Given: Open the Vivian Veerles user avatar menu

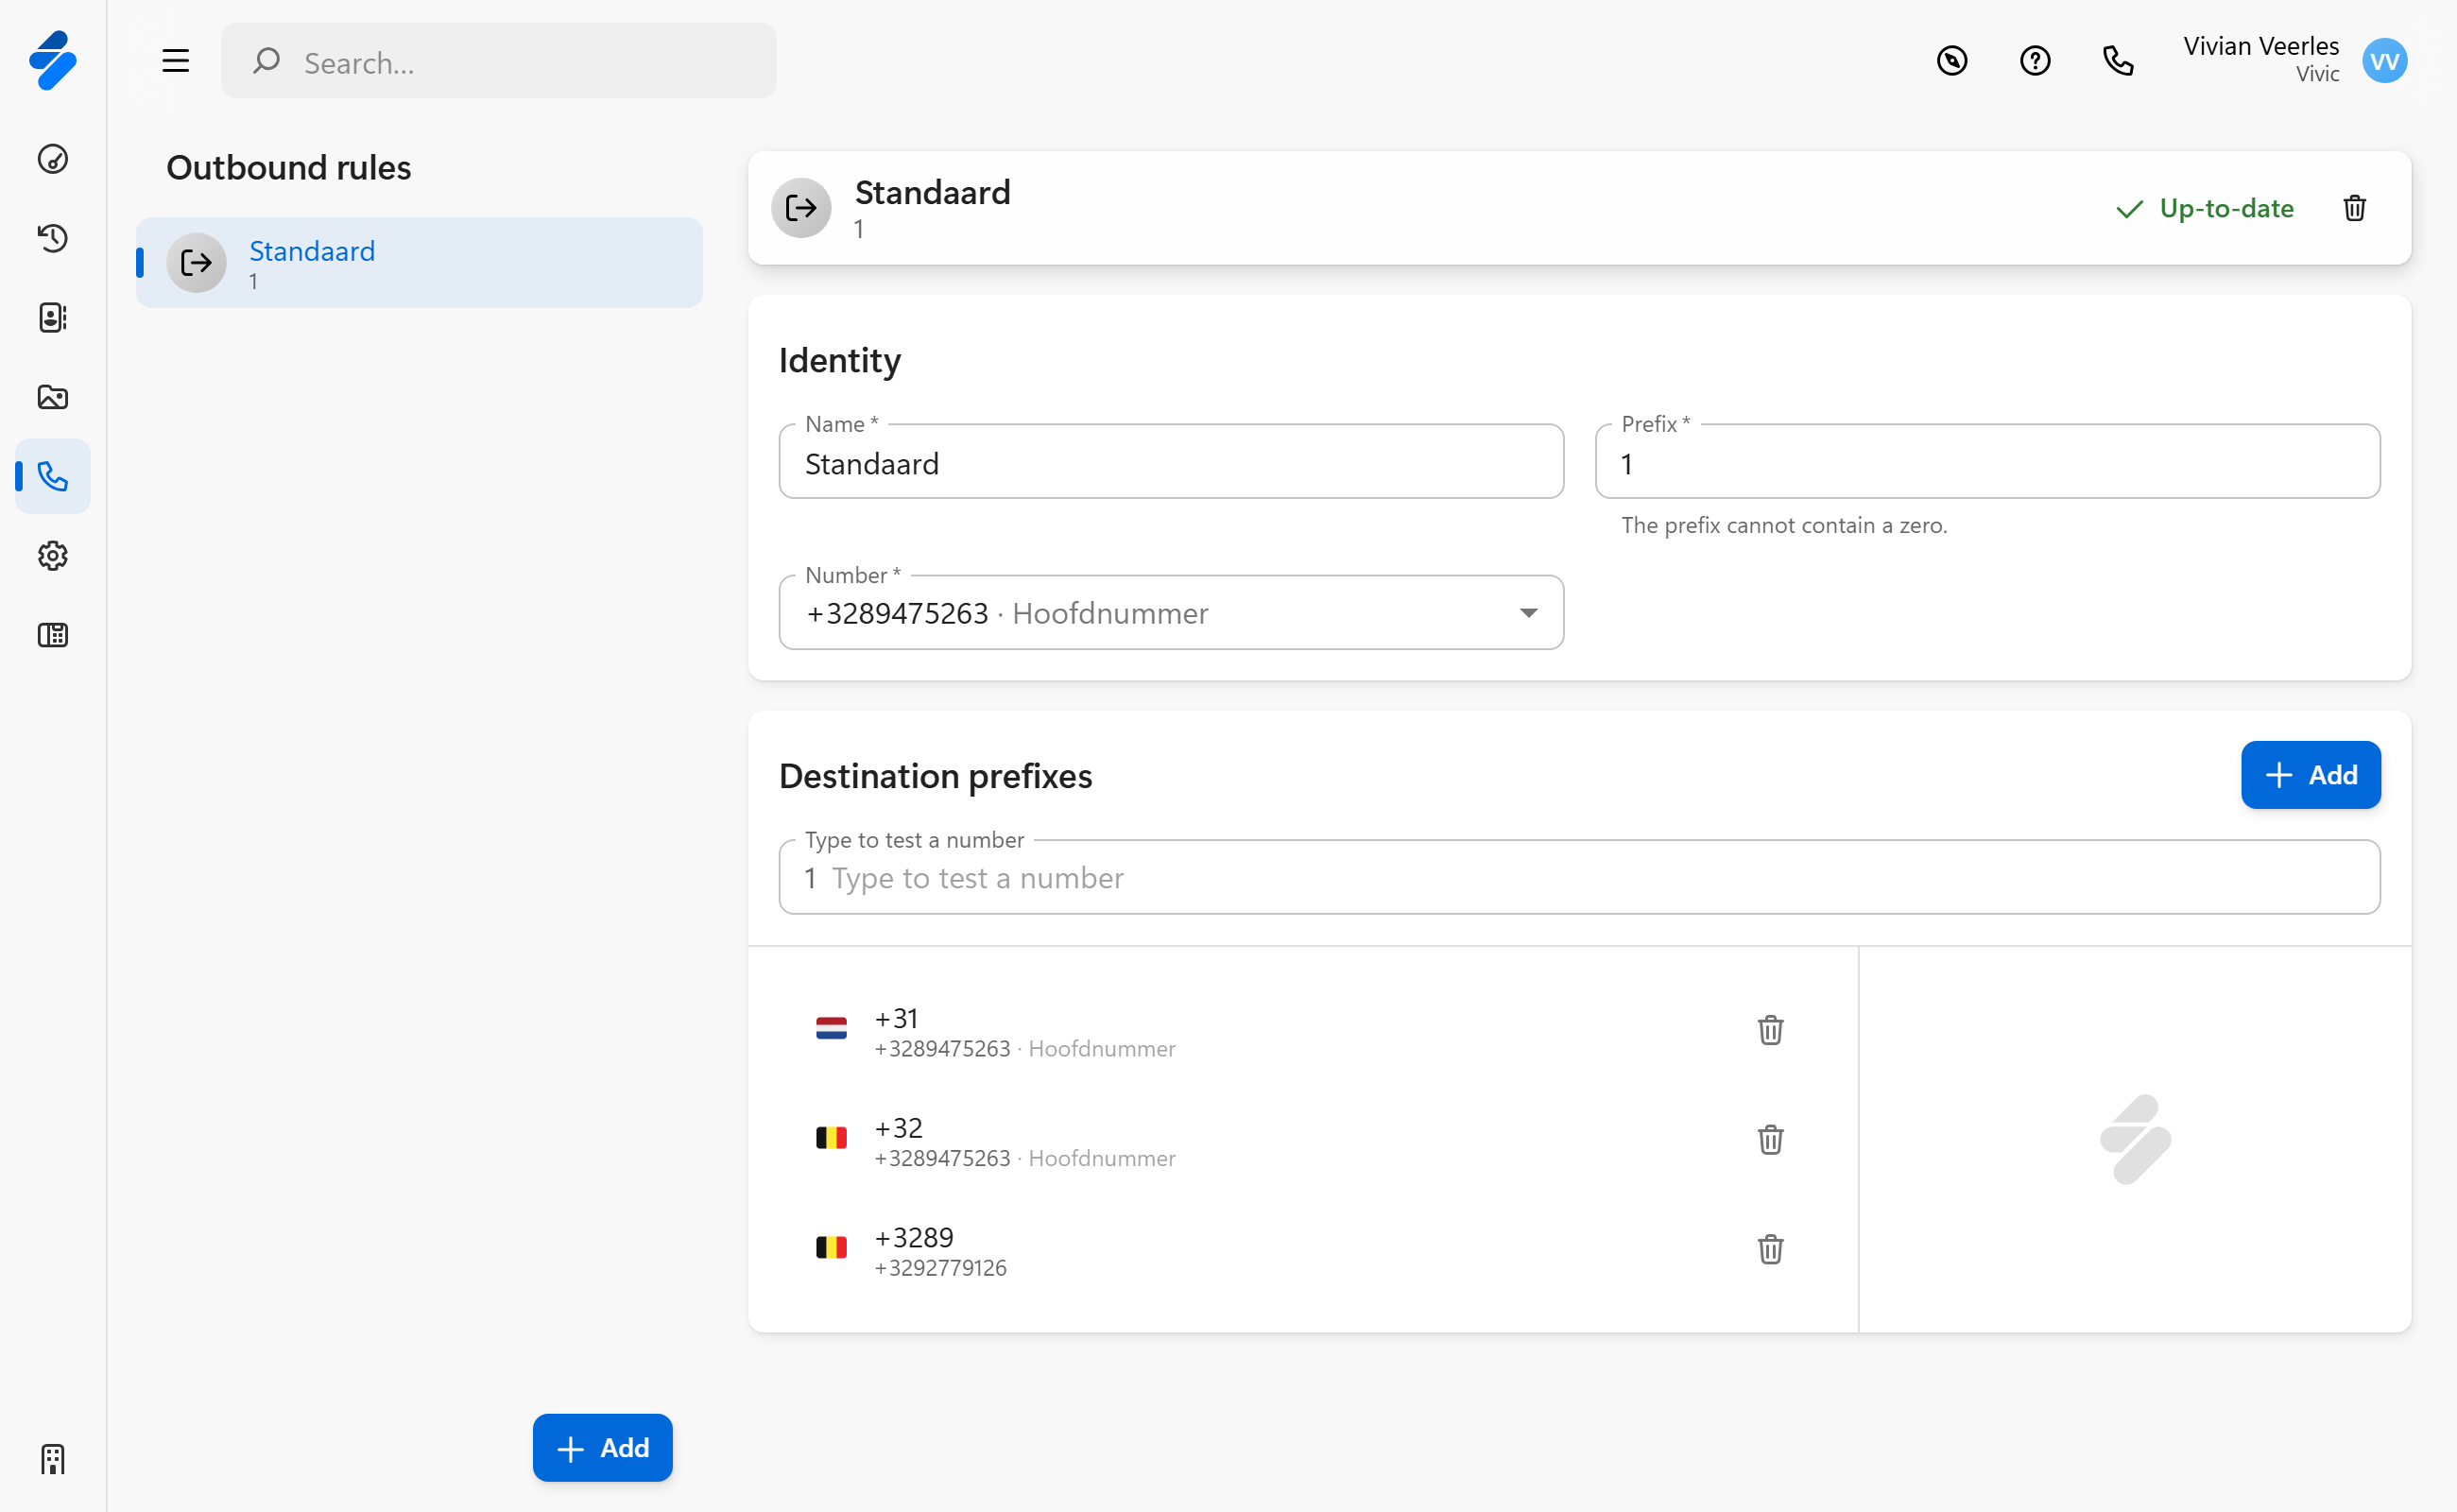Looking at the screenshot, I should (x=2384, y=61).
